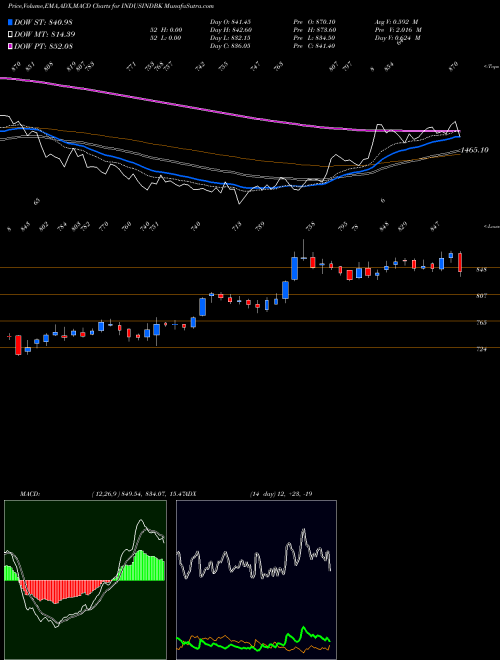Click the Pre C: 841.40 value
Image resolution: width=500 pixels, height=660 pixels.
(x=314, y=46)
